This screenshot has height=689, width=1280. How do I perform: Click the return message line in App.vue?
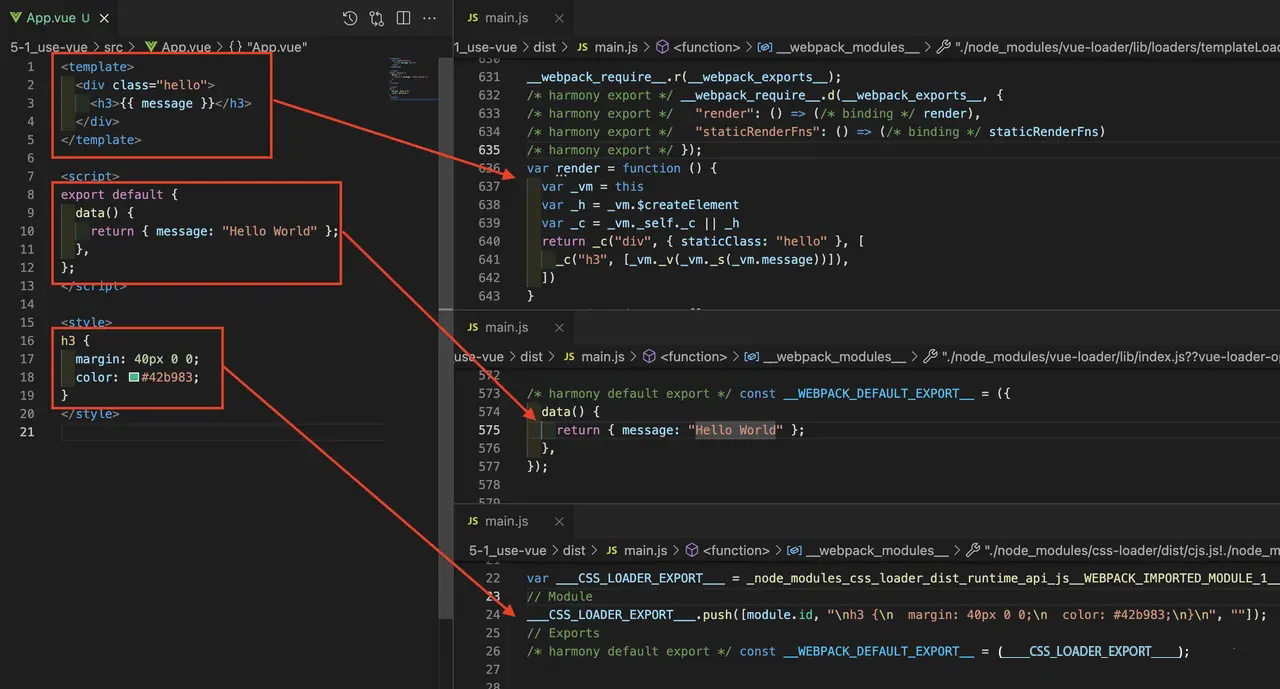[214, 231]
